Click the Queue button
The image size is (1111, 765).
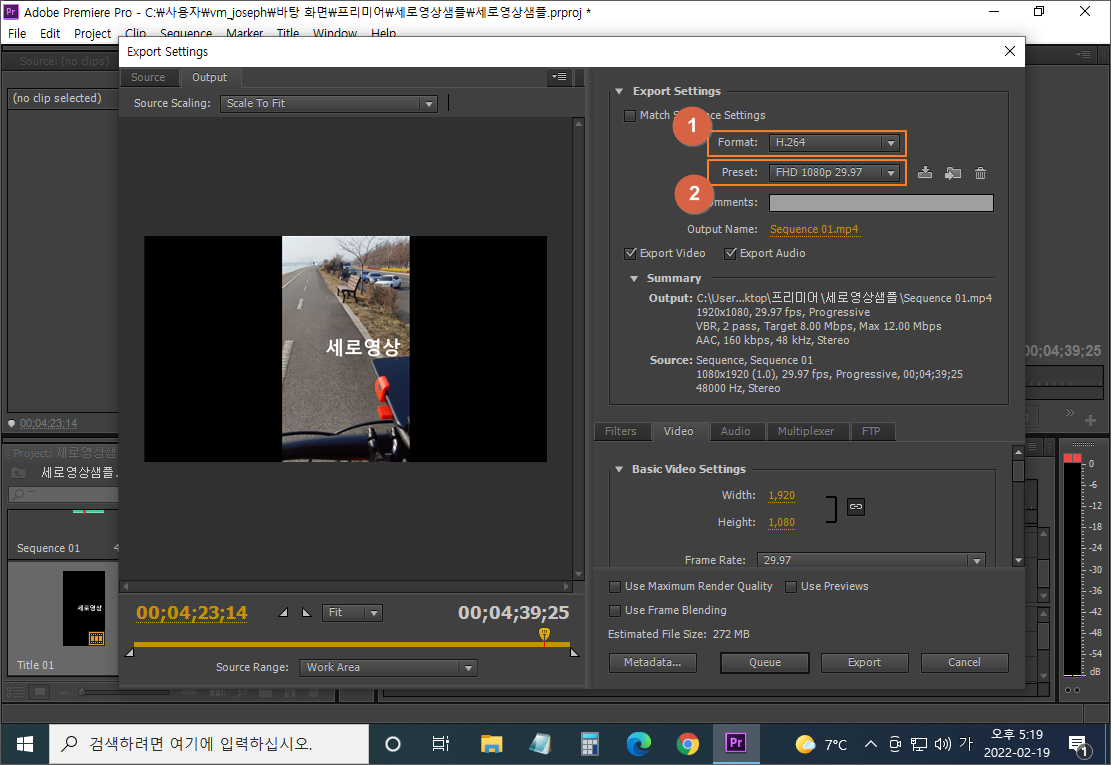pos(765,662)
